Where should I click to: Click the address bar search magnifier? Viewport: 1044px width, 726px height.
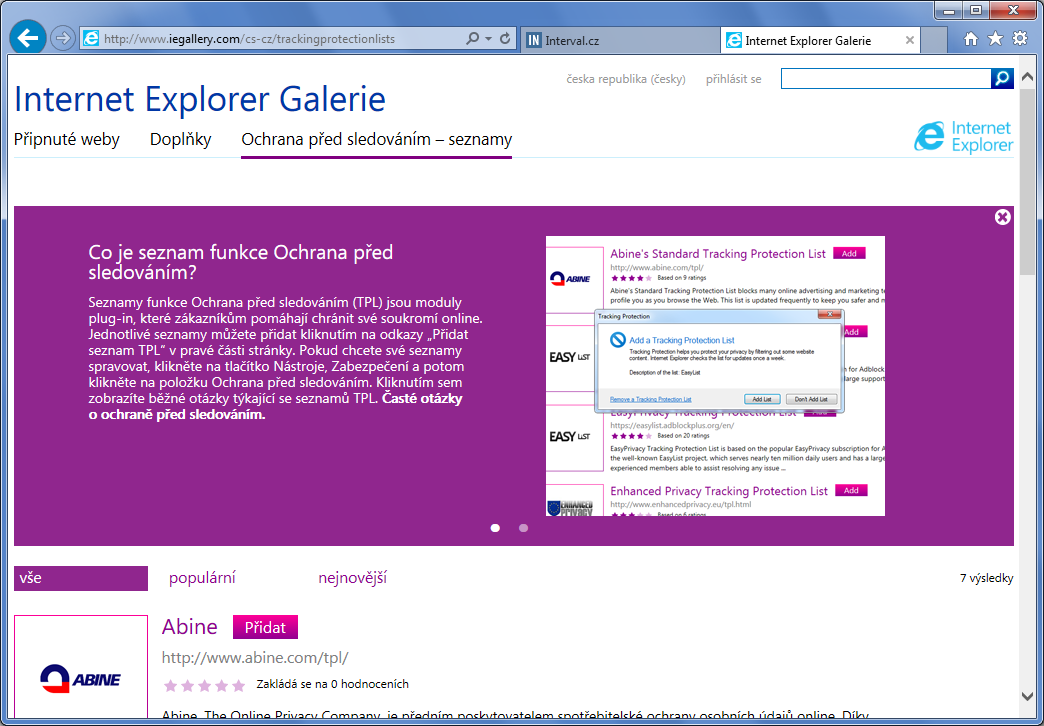472,39
